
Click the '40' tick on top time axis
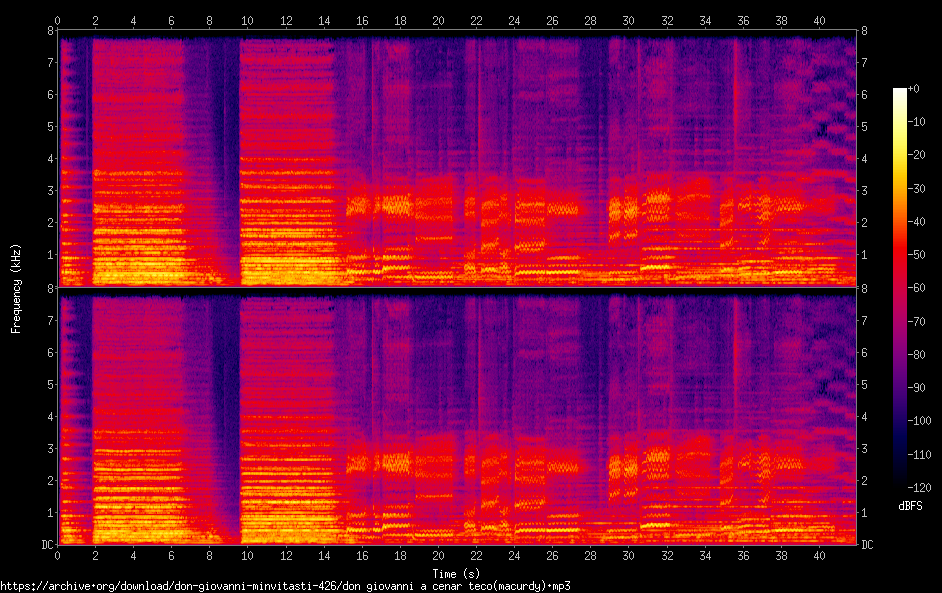(819, 20)
